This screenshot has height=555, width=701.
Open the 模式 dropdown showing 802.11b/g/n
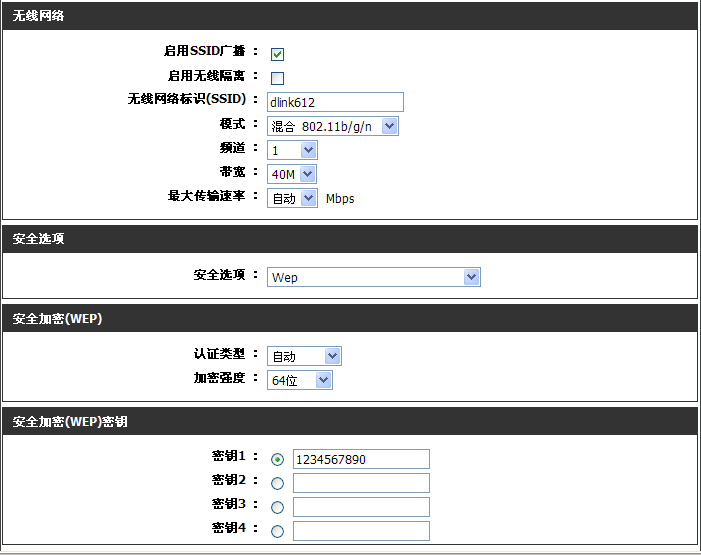coord(333,126)
